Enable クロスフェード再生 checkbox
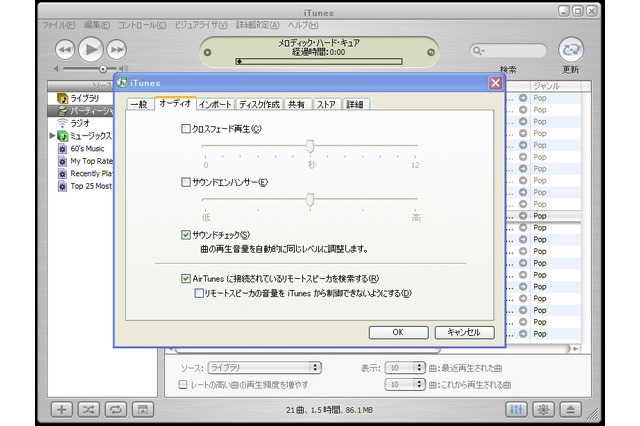Screen dimensions: 640x426 coord(185,129)
